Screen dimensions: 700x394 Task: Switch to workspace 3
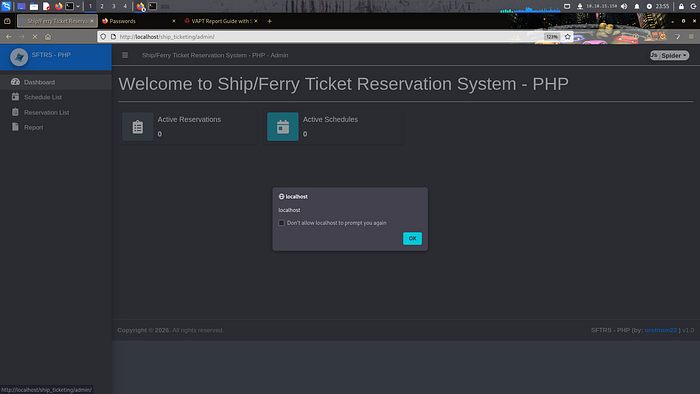(113, 6)
